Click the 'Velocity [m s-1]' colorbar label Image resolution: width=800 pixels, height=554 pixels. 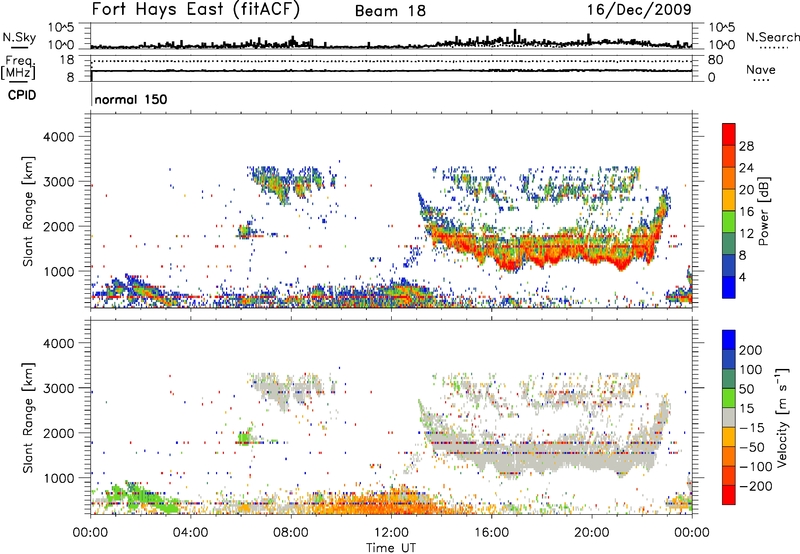[782, 417]
